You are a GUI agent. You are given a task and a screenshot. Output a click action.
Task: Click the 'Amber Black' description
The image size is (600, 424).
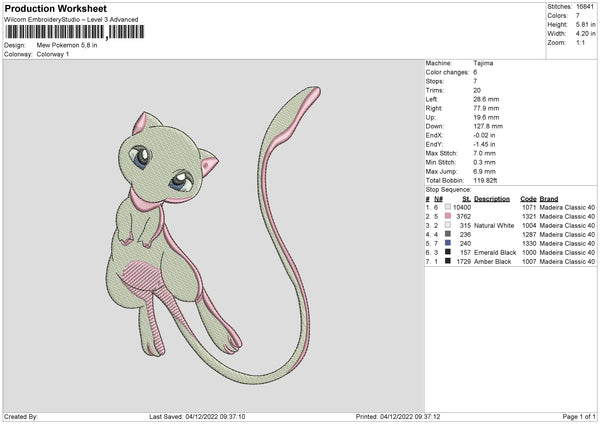492,262
